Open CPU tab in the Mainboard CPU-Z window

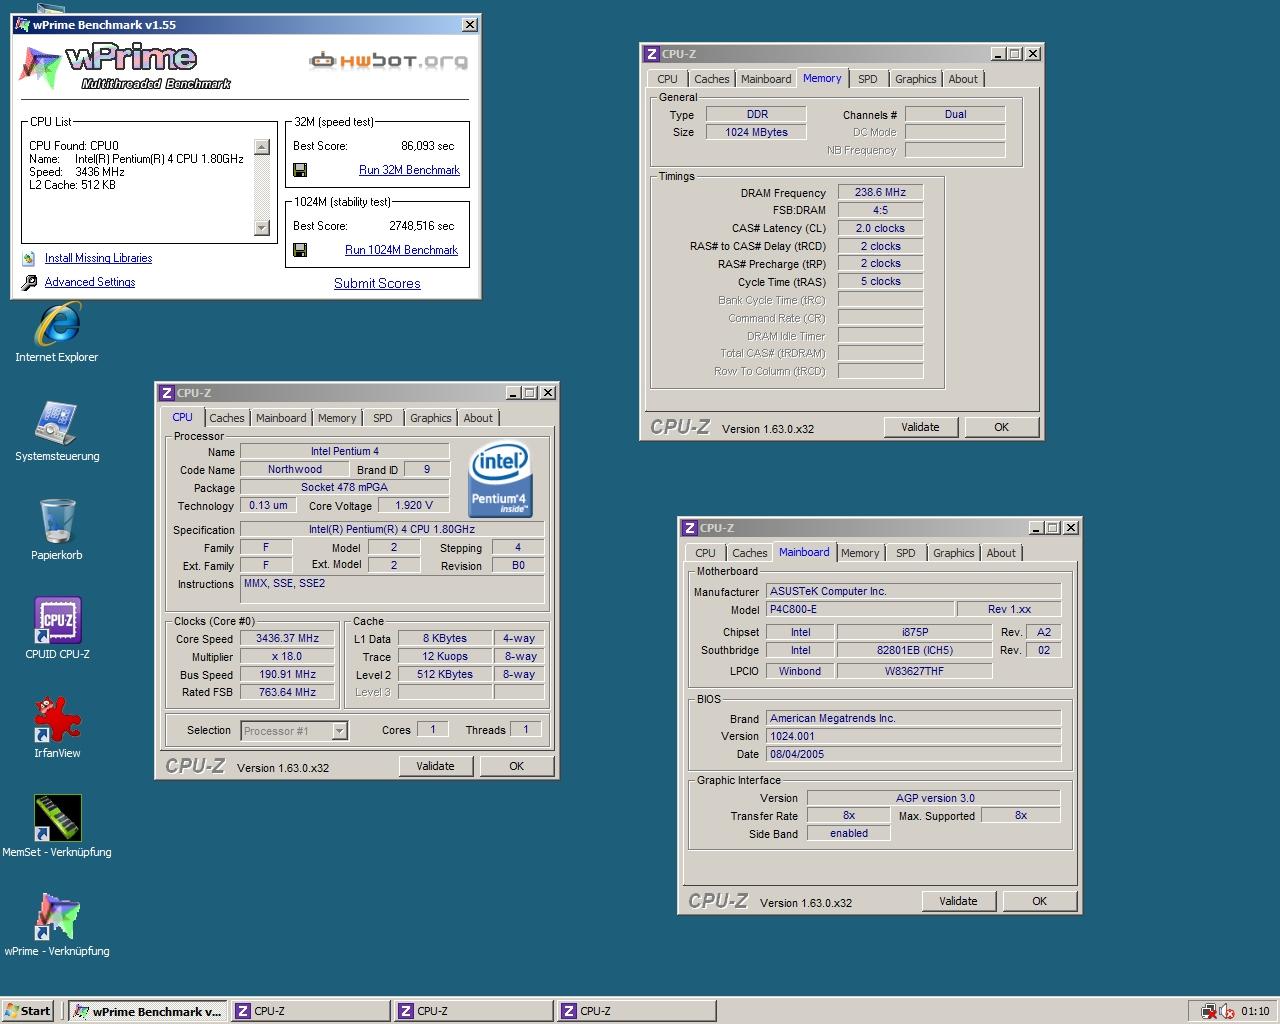pos(706,553)
